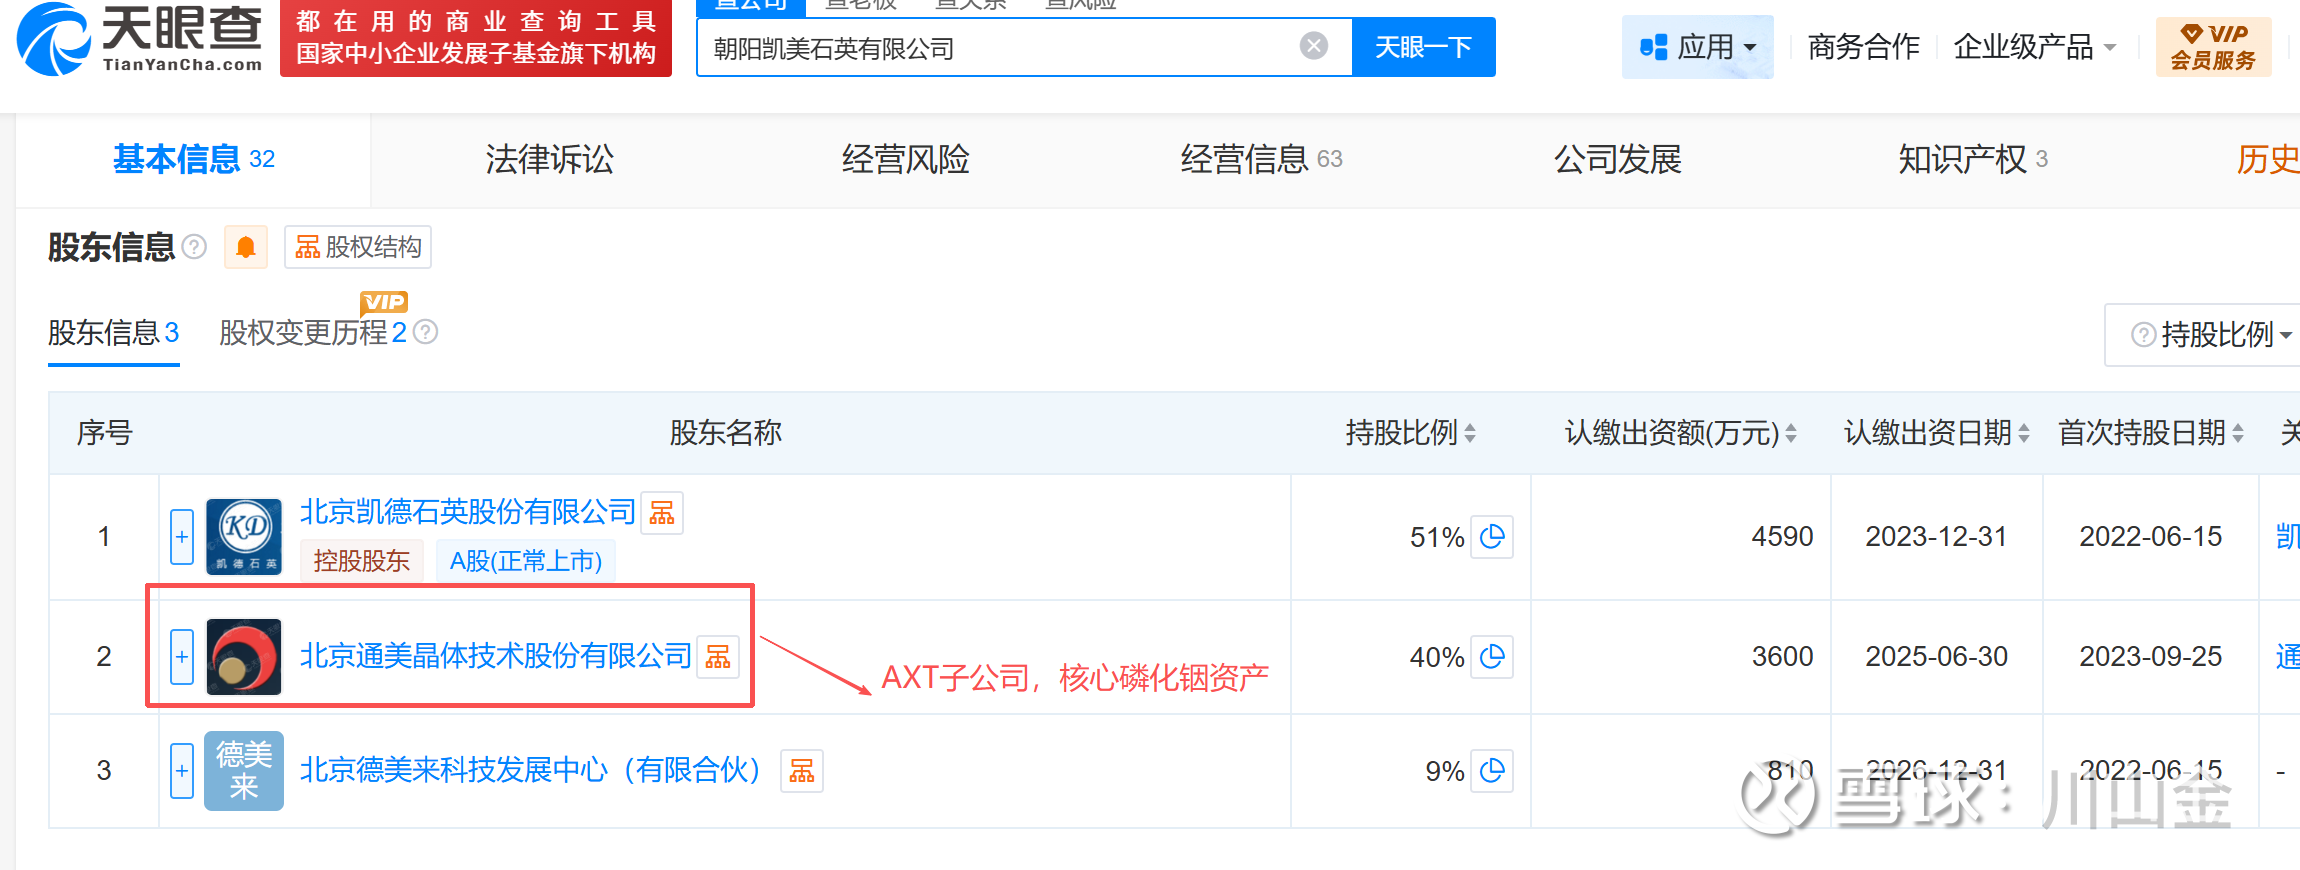Screen dimensions: 2300x870
Task: Open the 应用 dropdown menu
Action: click(1697, 47)
